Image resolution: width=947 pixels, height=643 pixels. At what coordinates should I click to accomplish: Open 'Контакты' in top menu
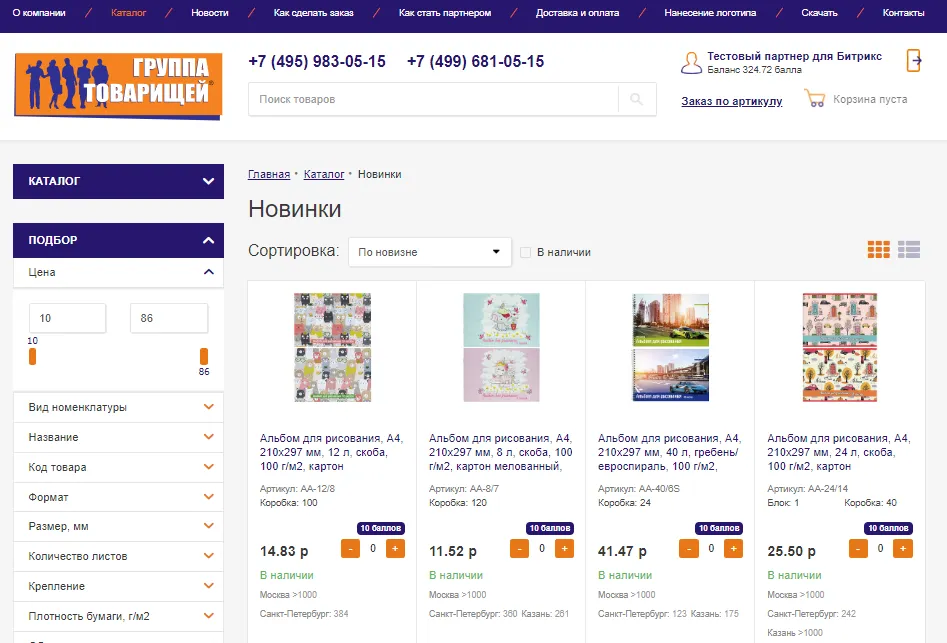point(903,13)
